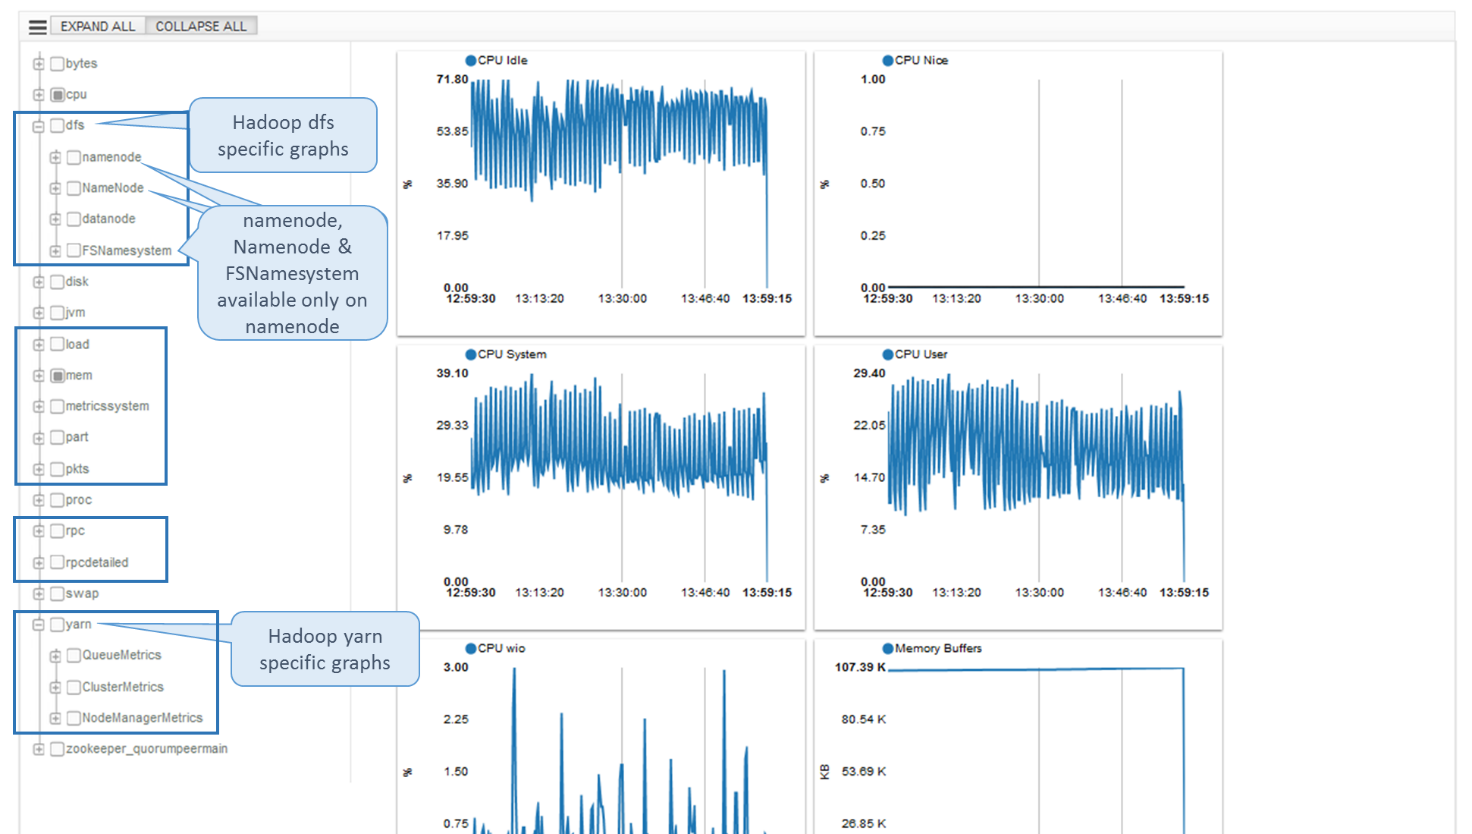Click the Memory Buffers chart title

[x=938, y=649]
